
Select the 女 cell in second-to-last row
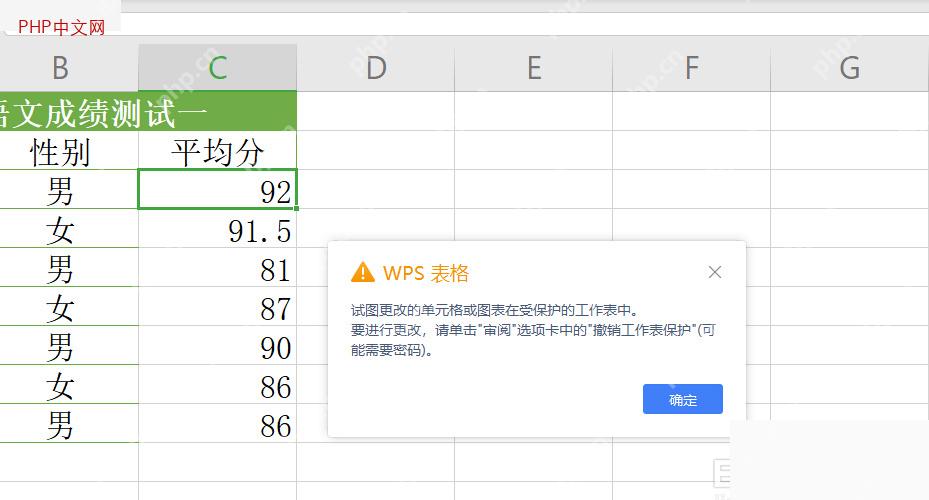tap(69, 385)
